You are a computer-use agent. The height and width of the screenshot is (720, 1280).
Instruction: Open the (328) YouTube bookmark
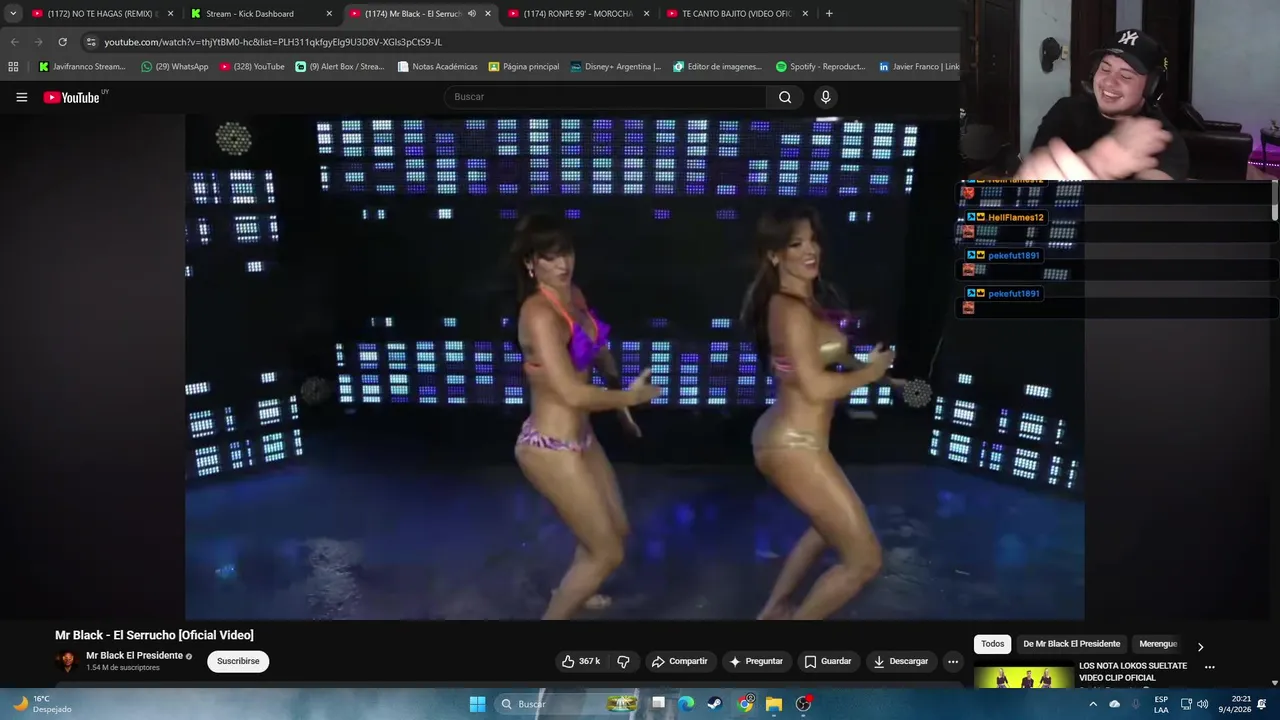click(252, 67)
